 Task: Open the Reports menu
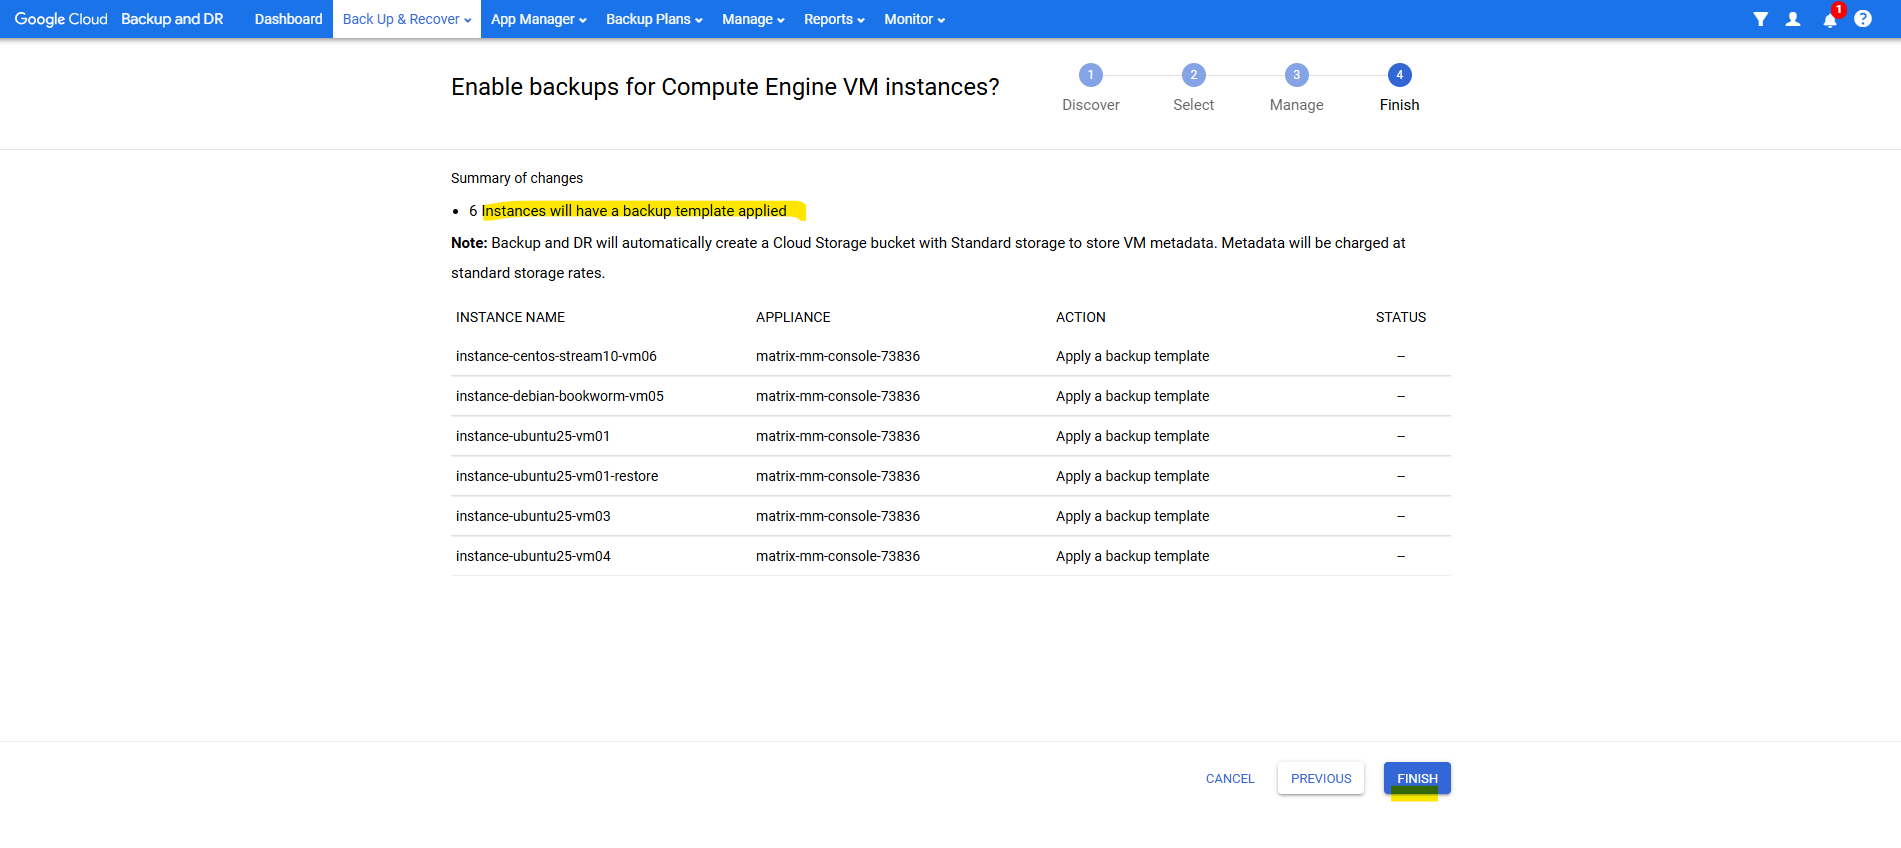pyautogui.click(x=834, y=19)
